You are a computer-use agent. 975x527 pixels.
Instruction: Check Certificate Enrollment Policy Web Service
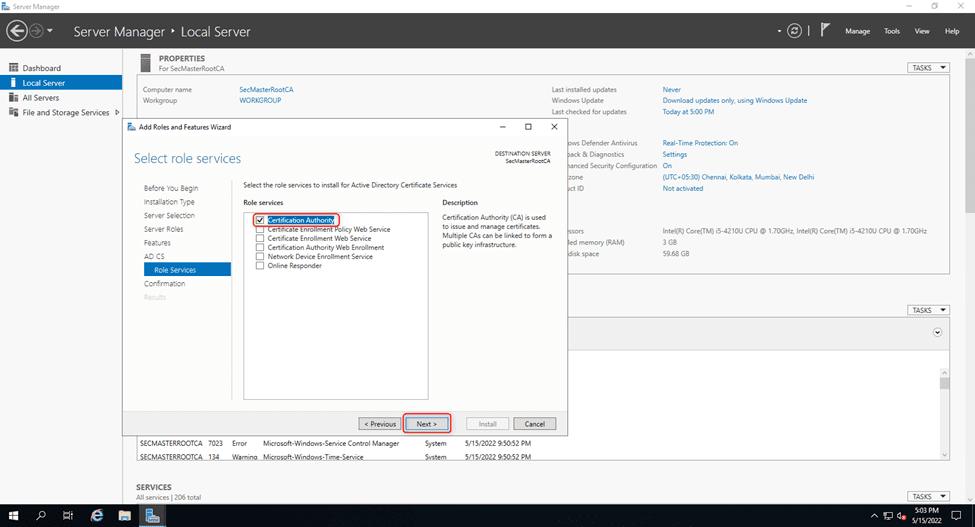(260, 229)
